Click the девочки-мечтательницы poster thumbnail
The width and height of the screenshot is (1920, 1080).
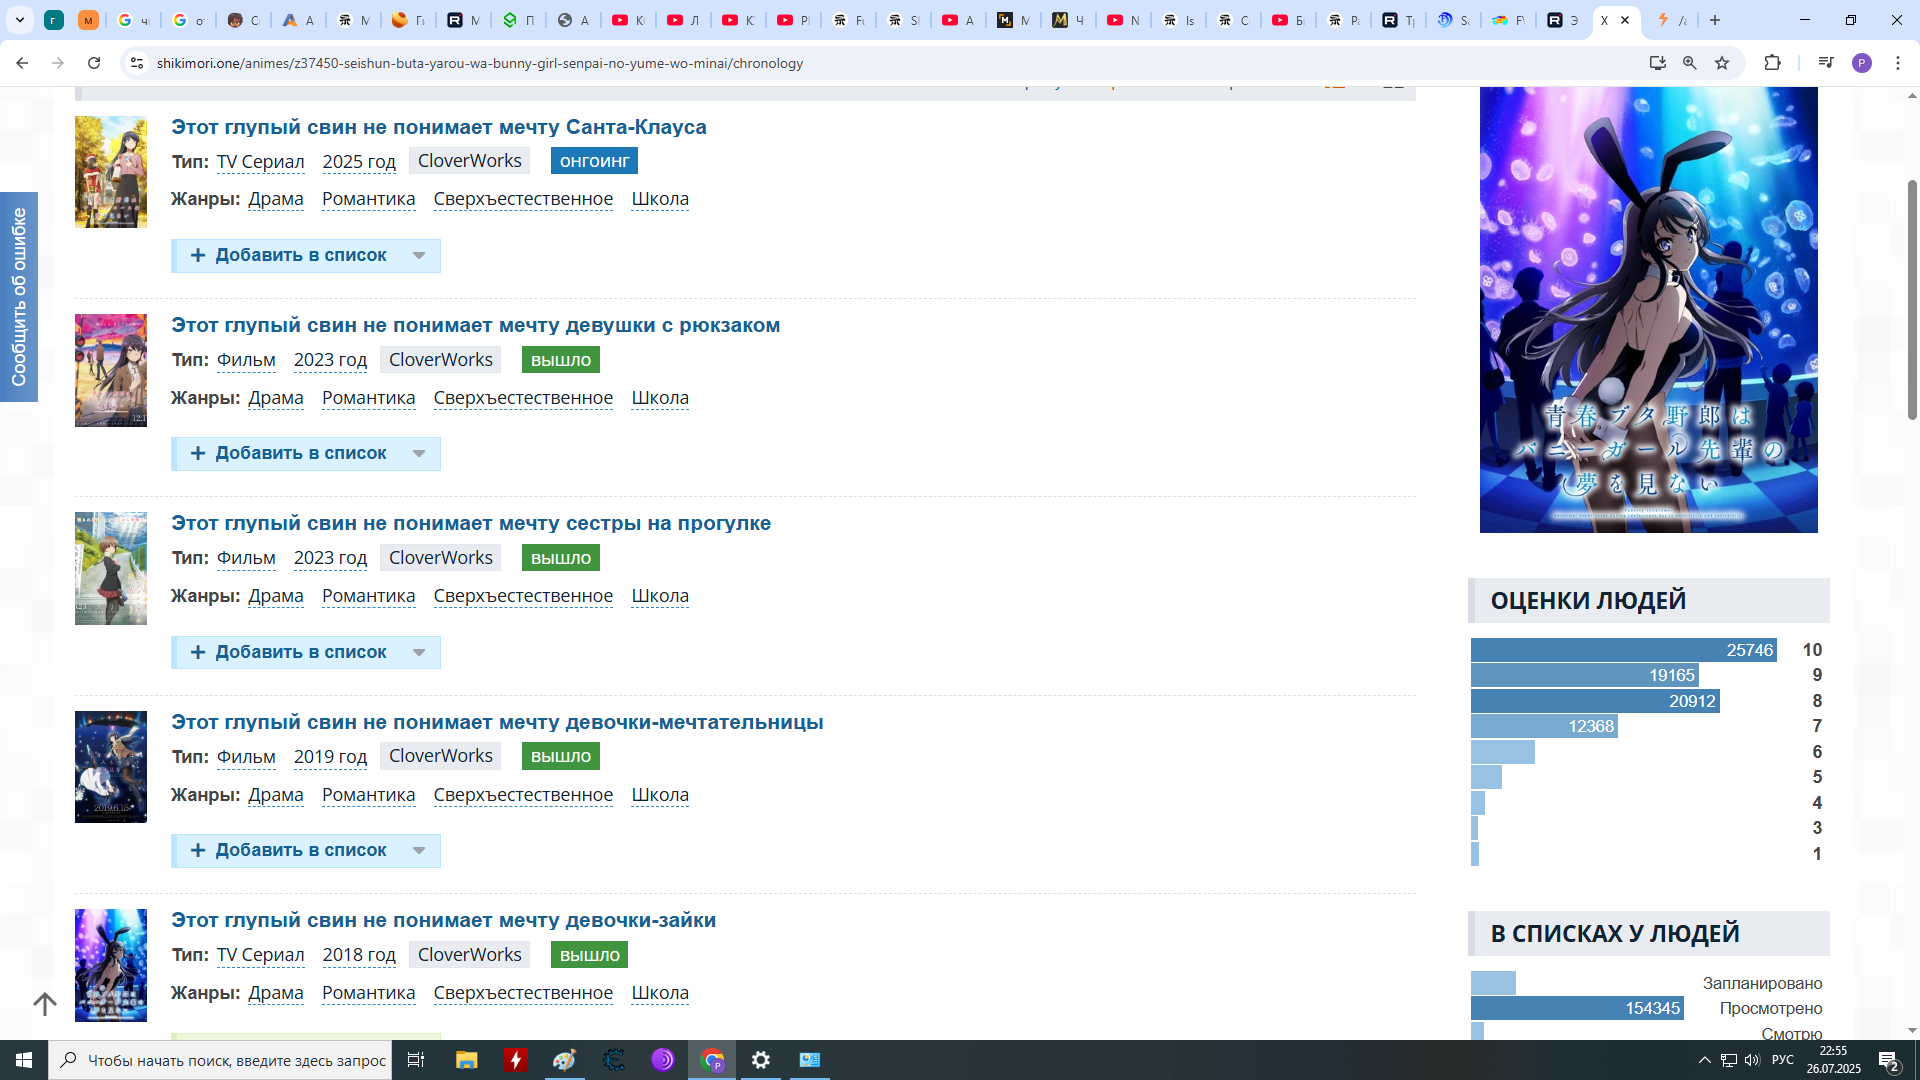(111, 767)
